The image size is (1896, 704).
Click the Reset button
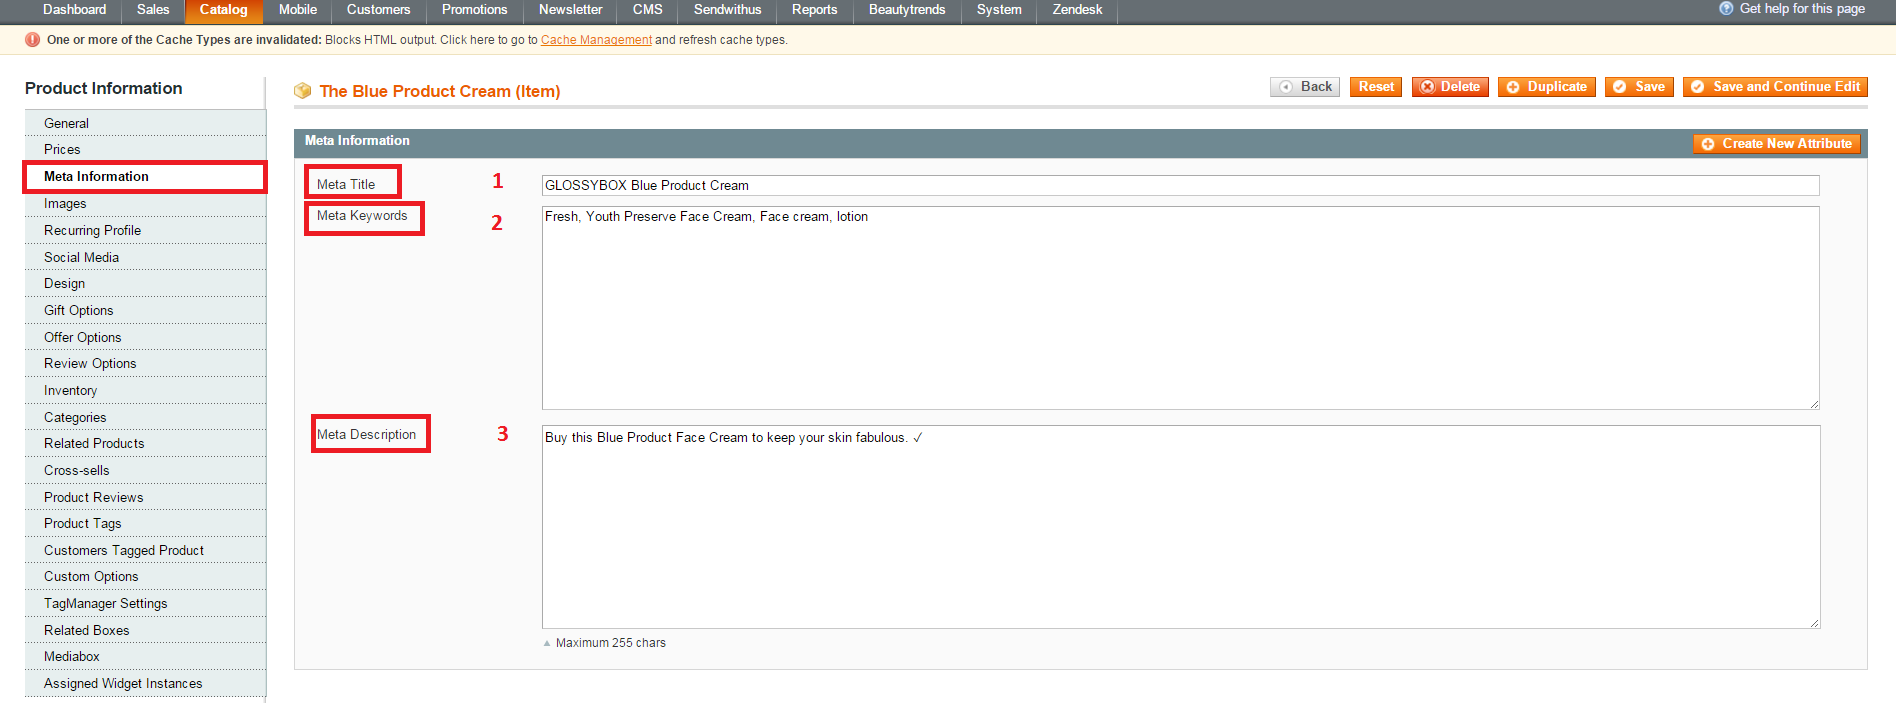point(1376,87)
